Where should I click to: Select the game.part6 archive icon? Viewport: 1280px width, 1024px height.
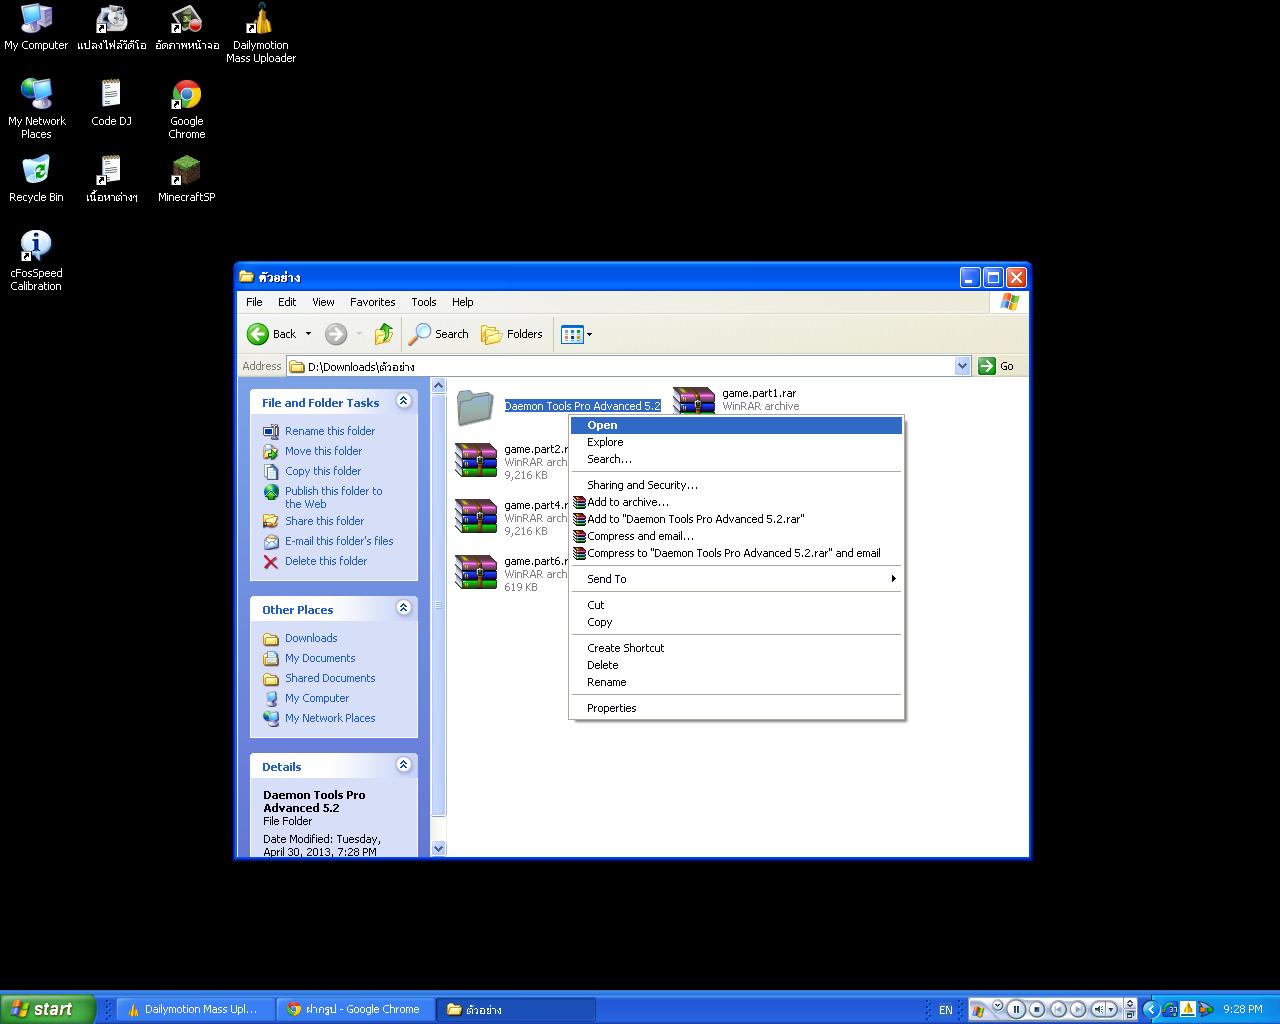point(475,573)
